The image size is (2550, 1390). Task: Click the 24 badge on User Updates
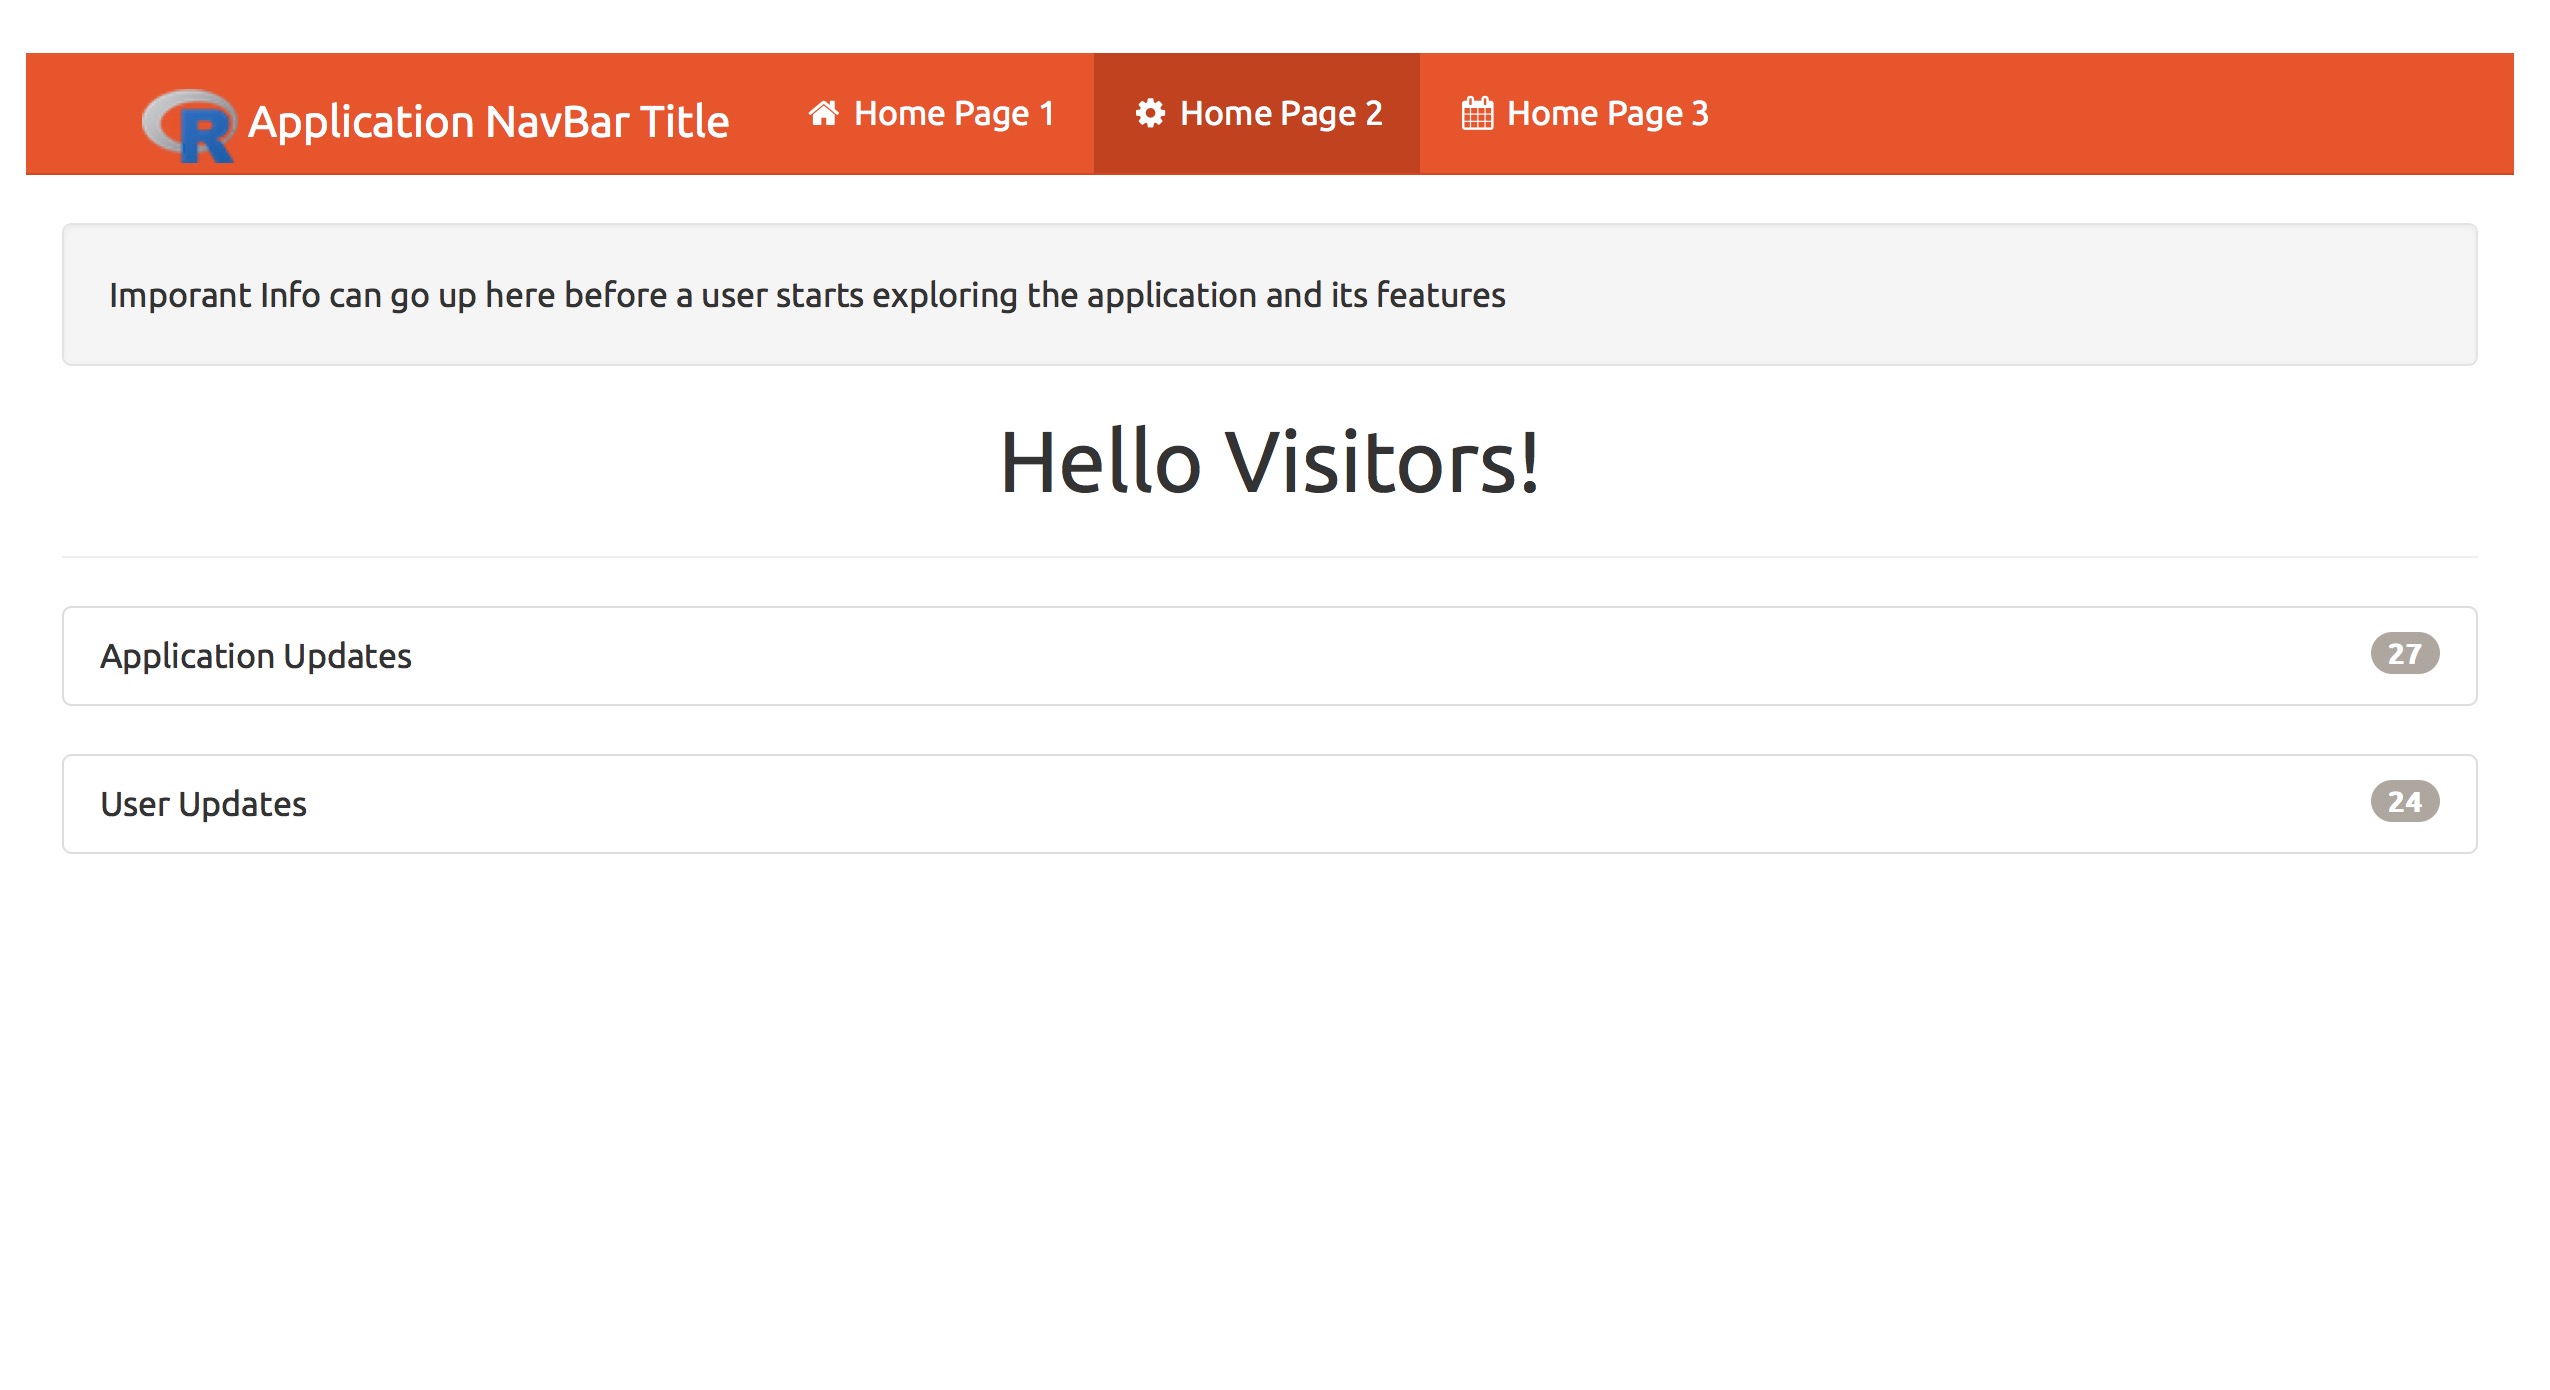pyautogui.click(x=2404, y=802)
